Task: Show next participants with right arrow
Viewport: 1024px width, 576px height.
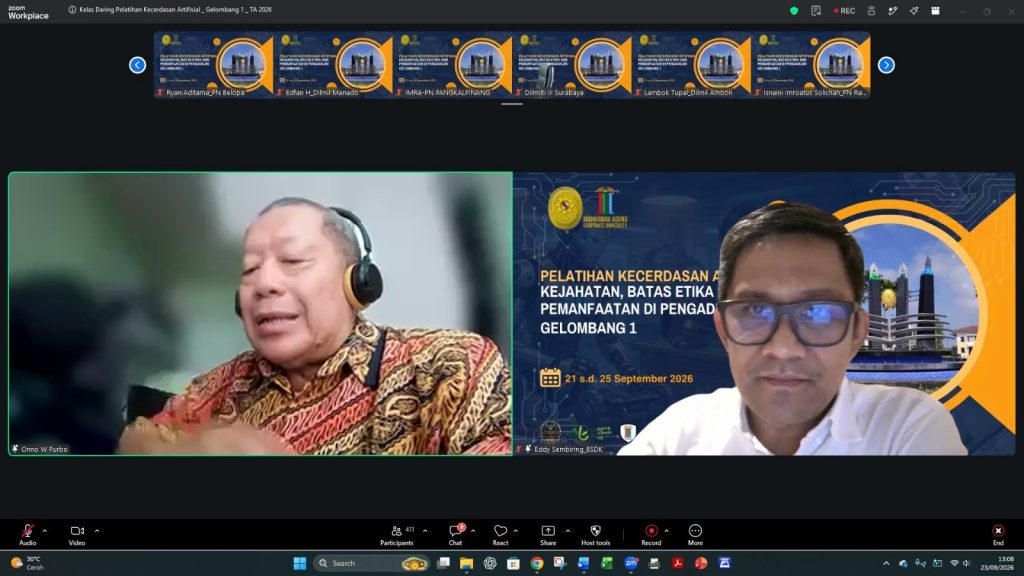Action: click(886, 65)
